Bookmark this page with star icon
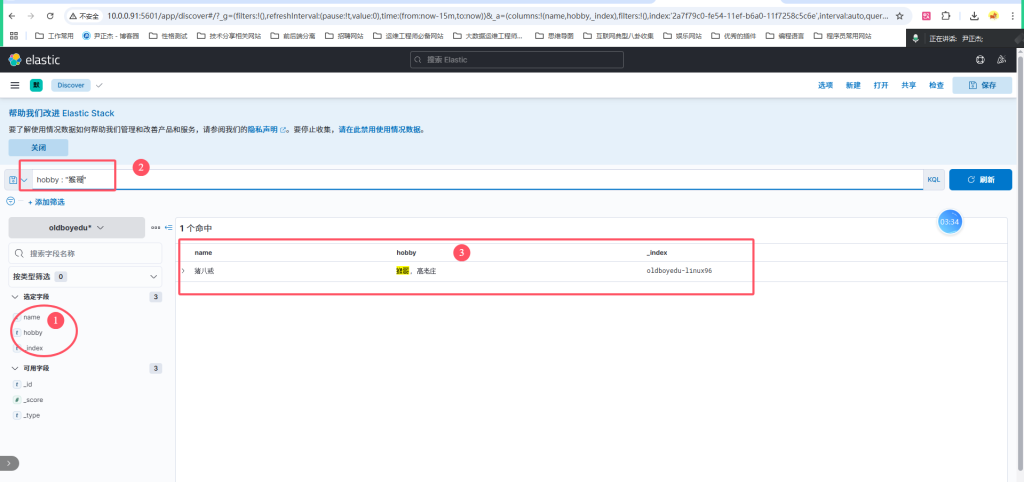 [x=900, y=16]
